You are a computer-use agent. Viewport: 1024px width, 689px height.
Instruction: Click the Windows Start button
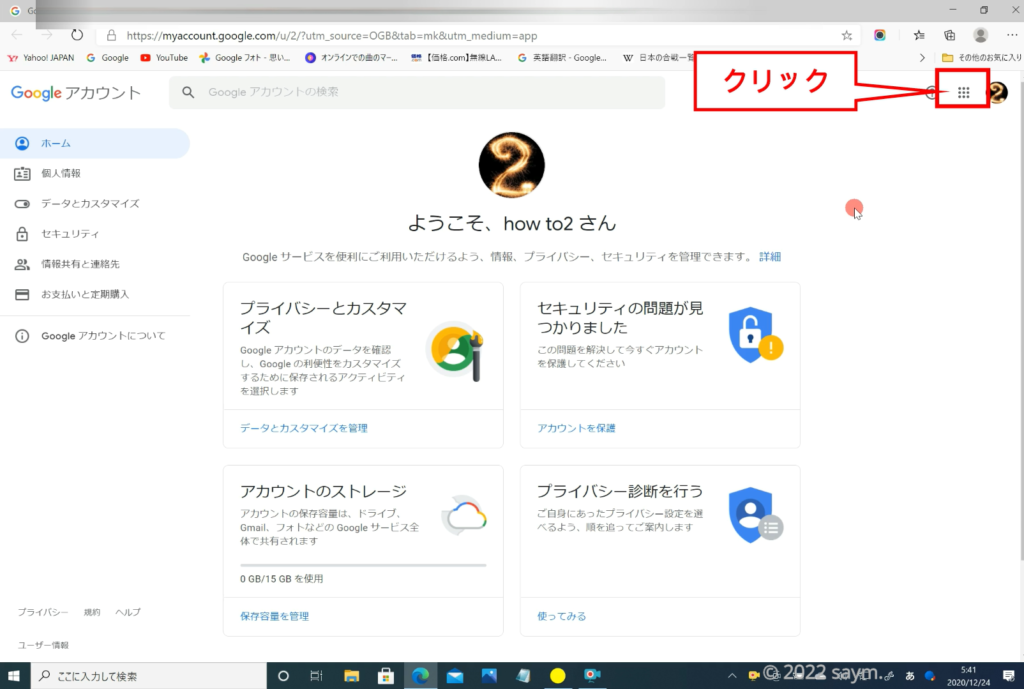coord(15,676)
